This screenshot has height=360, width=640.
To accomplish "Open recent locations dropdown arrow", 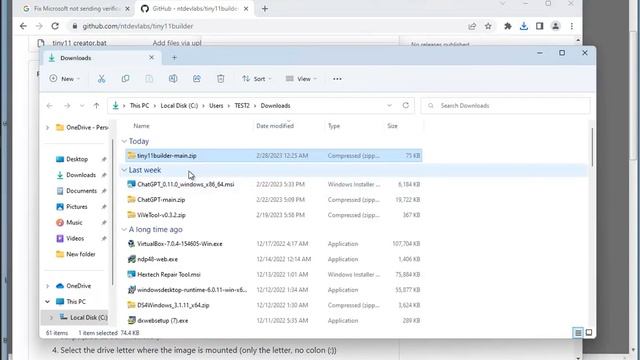I will point(82,106).
